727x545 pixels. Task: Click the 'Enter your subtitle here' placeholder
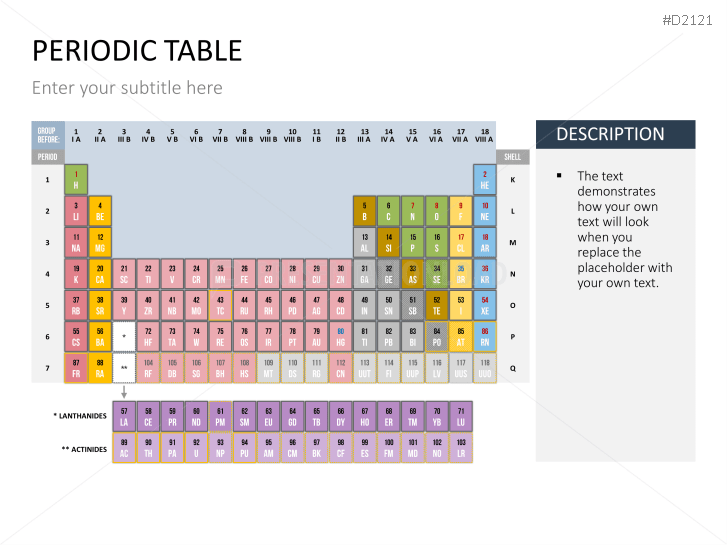127,88
